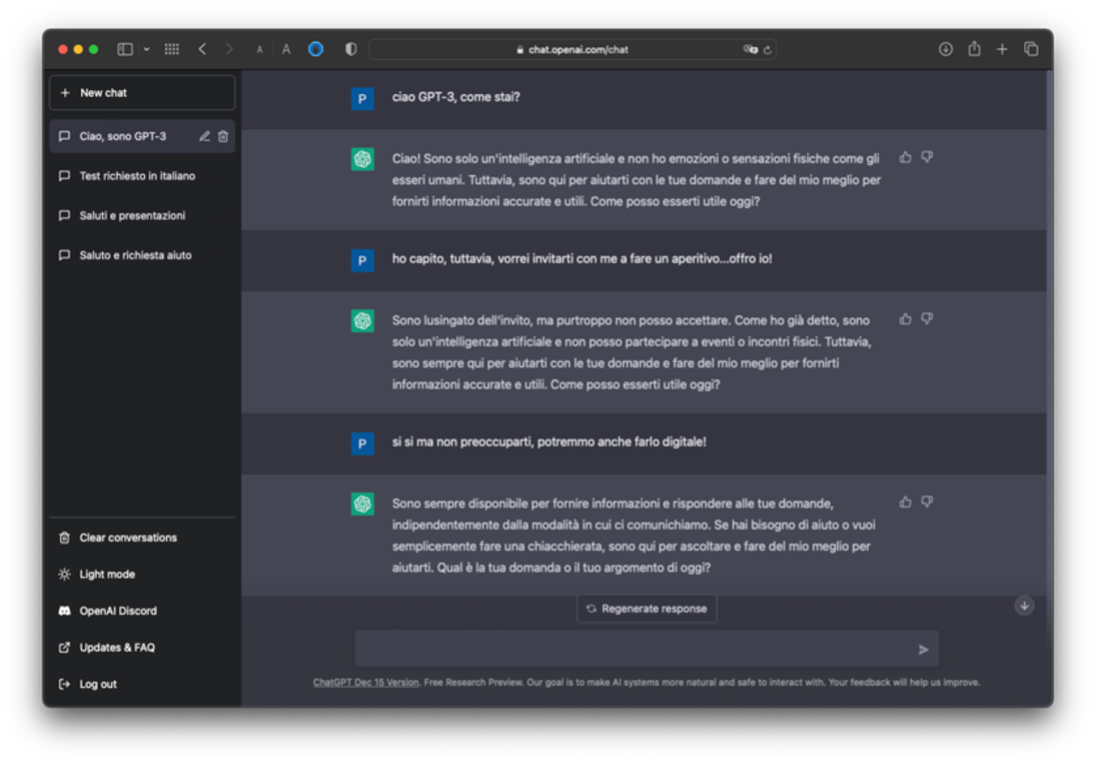
Task: Click the pencil icon to rename the selected chat
Action: click(x=205, y=137)
